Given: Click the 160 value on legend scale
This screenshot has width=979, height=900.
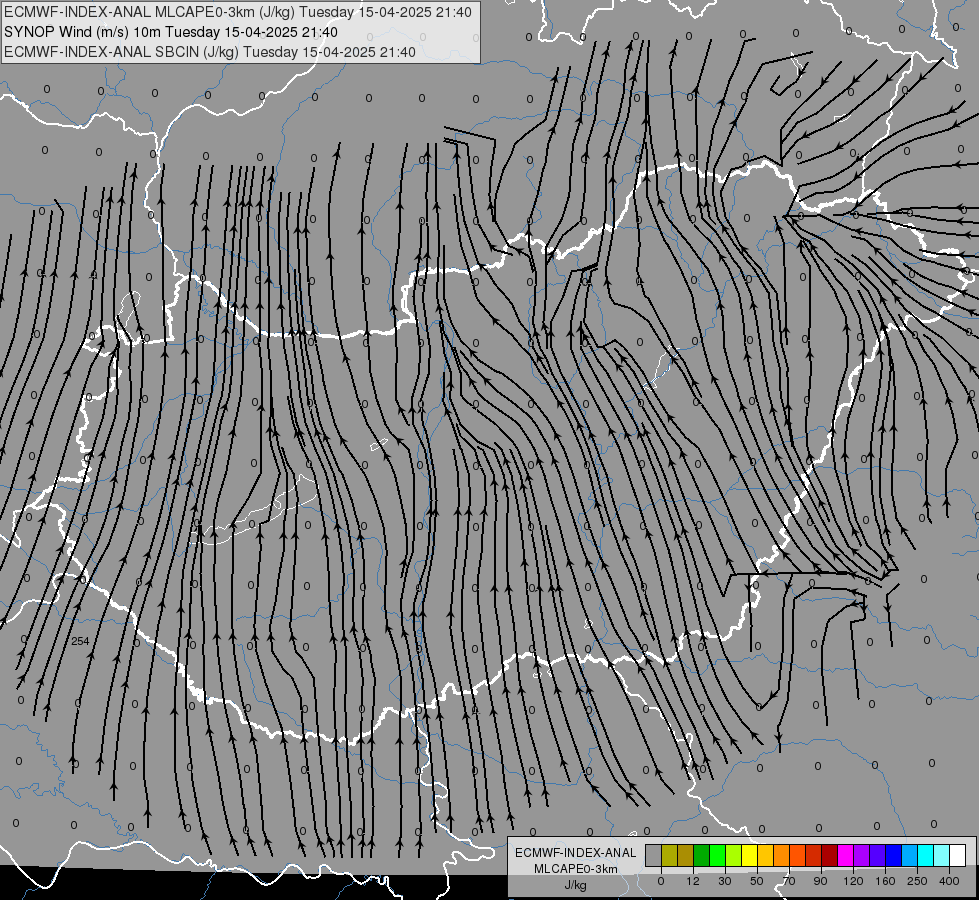Looking at the screenshot, I should [x=885, y=881].
